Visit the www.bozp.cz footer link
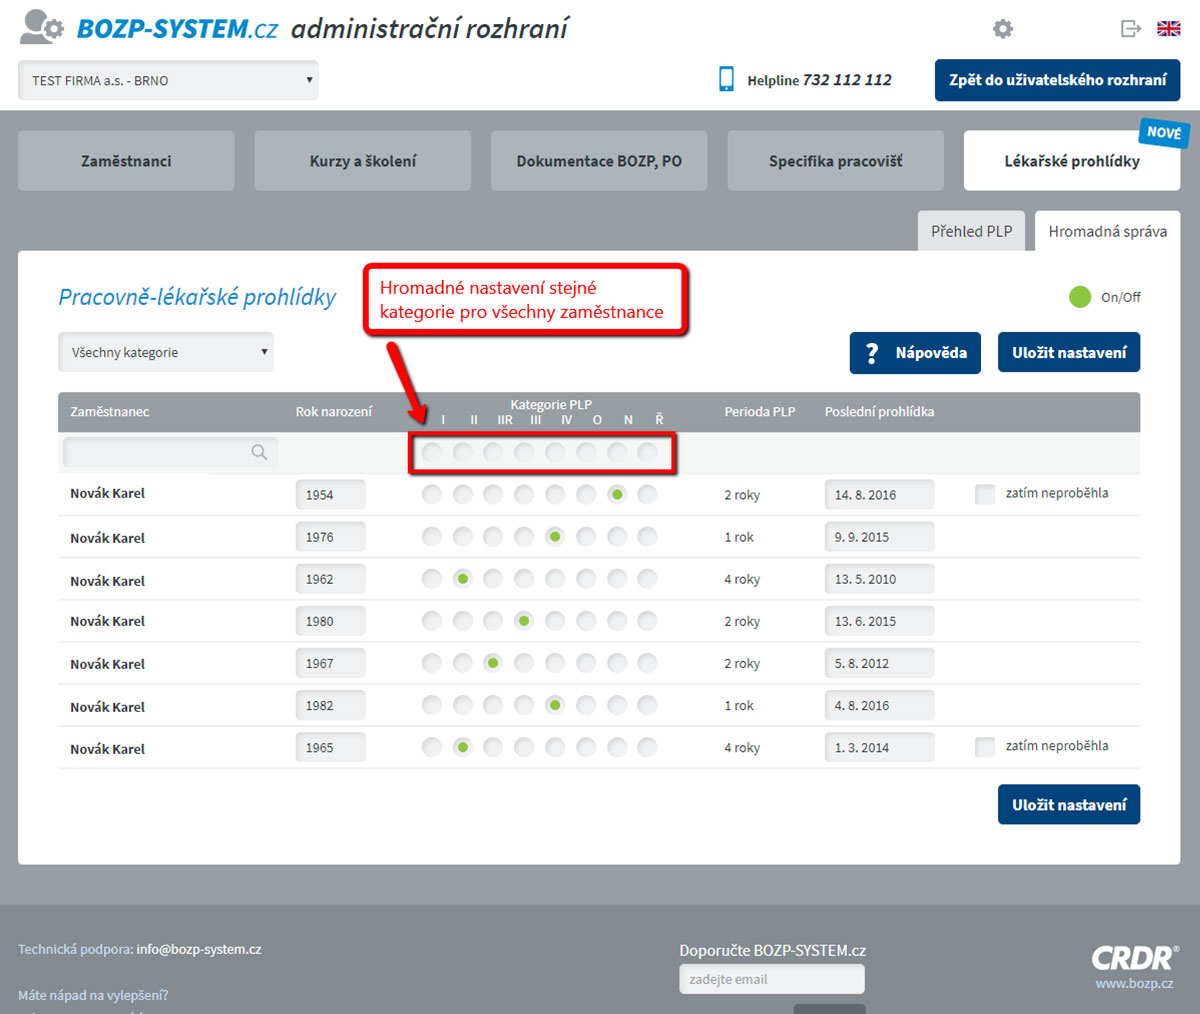This screenshot has height=1014, width=1200. pyautogui.click(x=1135, y=984)
